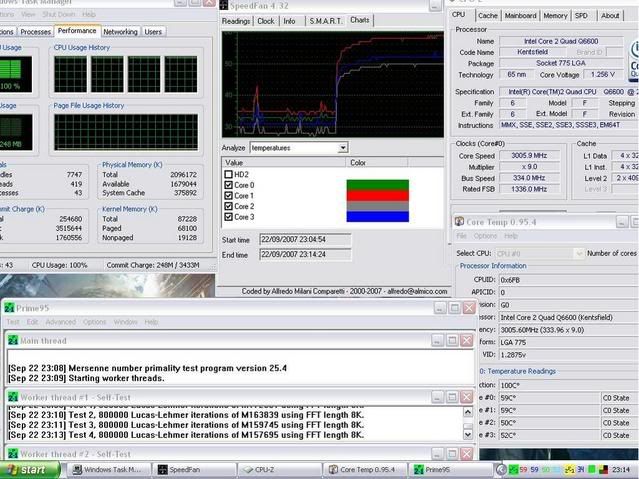Open the Start menu
Screen dimensions: 639x479
[x=29, y=470]
